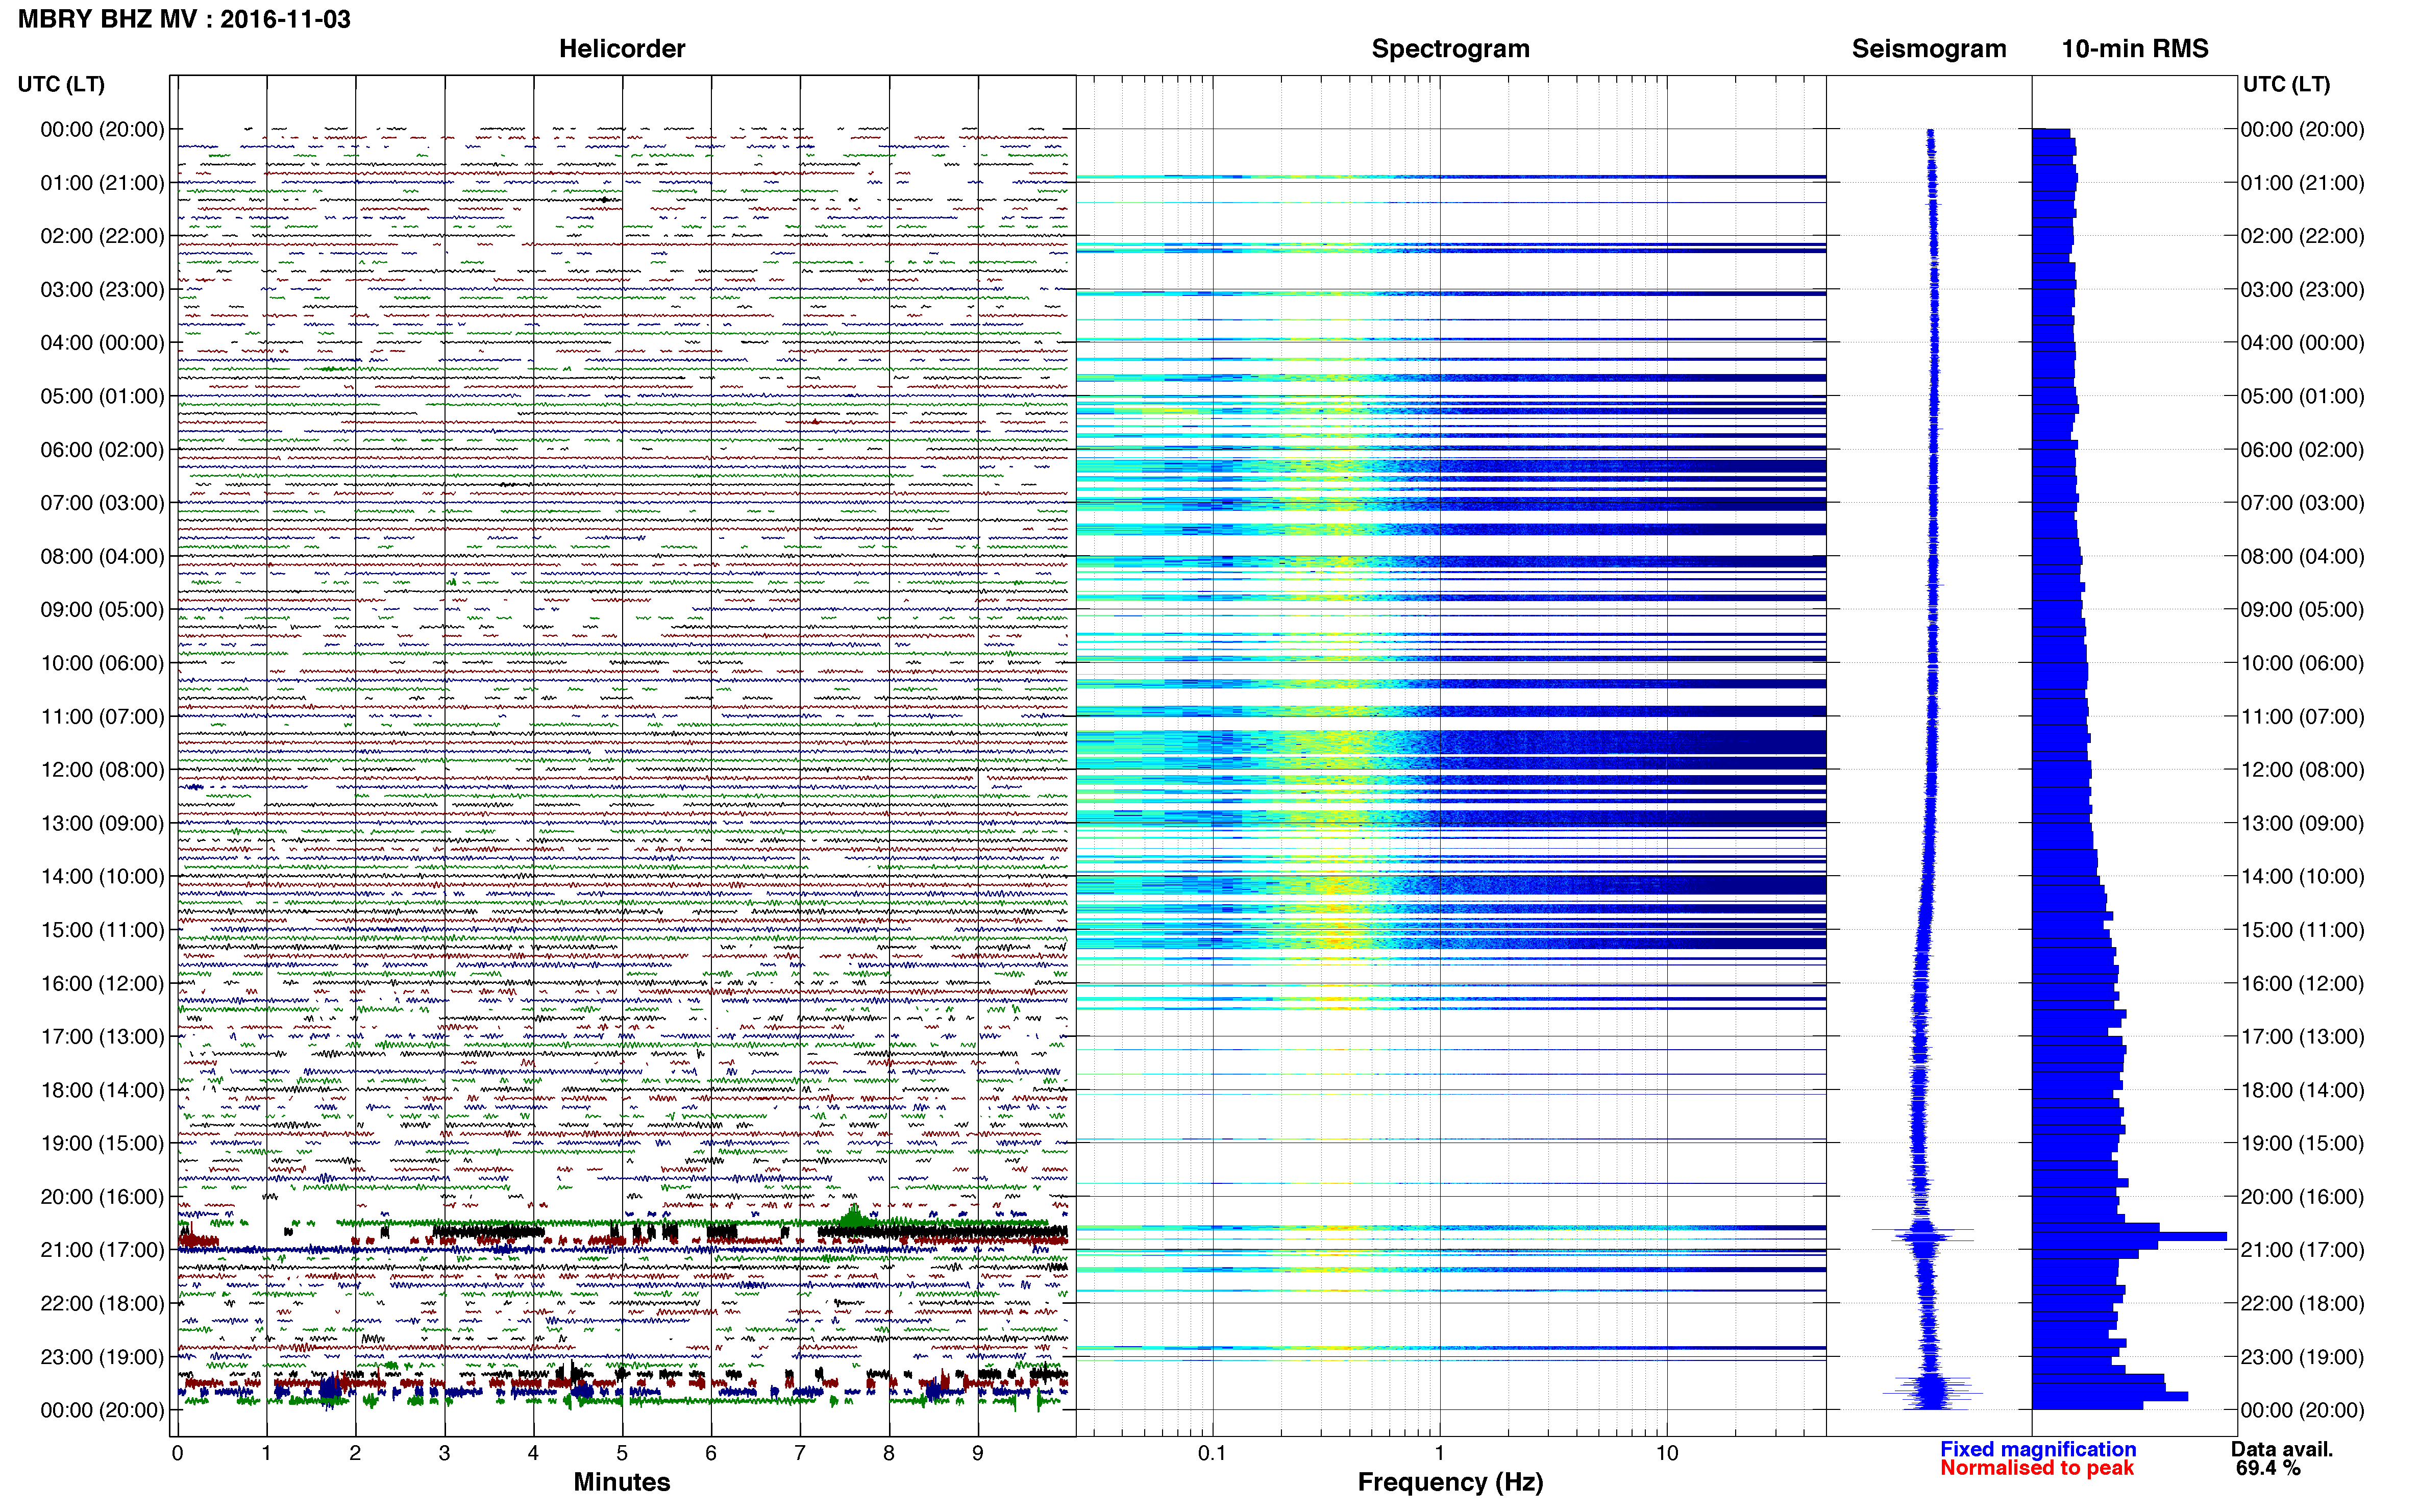Click helicorder axis label '17:00 (13:00)'
This screenshot has width=2419, height=1512.
click(102, 1037)
